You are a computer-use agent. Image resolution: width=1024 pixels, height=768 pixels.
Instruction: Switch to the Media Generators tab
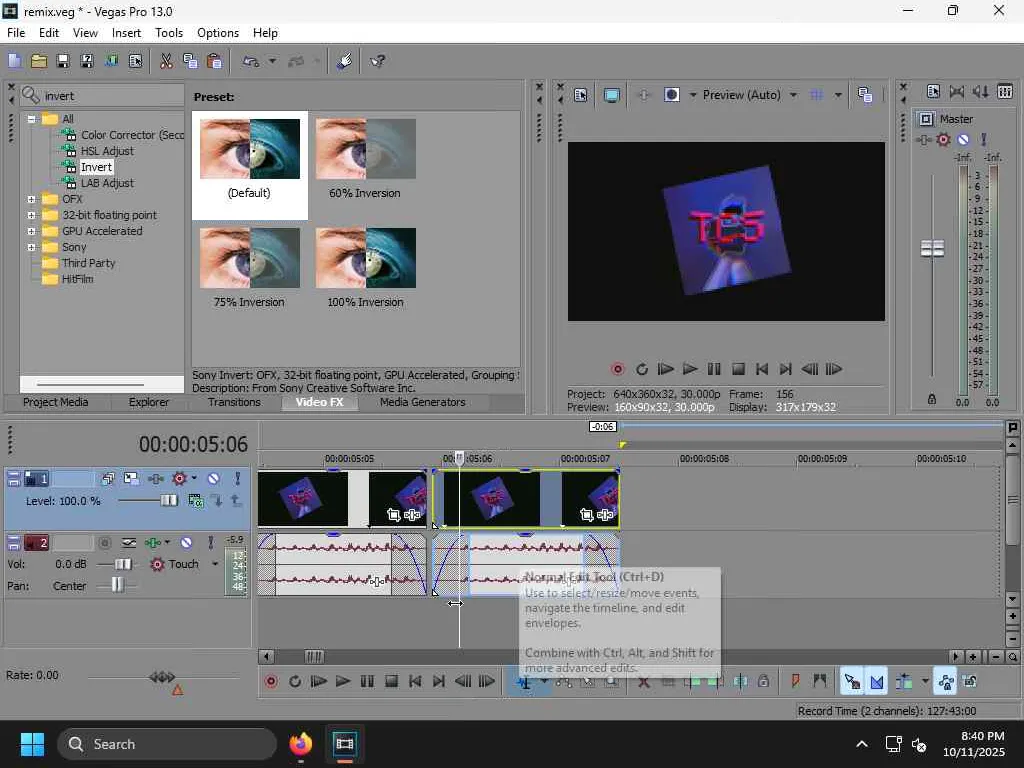click(x=423, y=402)
